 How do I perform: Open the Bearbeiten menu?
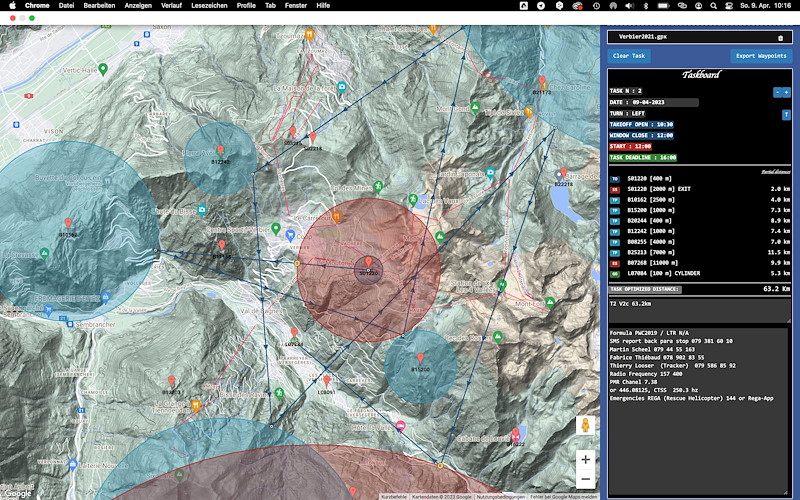click(99, 6)
